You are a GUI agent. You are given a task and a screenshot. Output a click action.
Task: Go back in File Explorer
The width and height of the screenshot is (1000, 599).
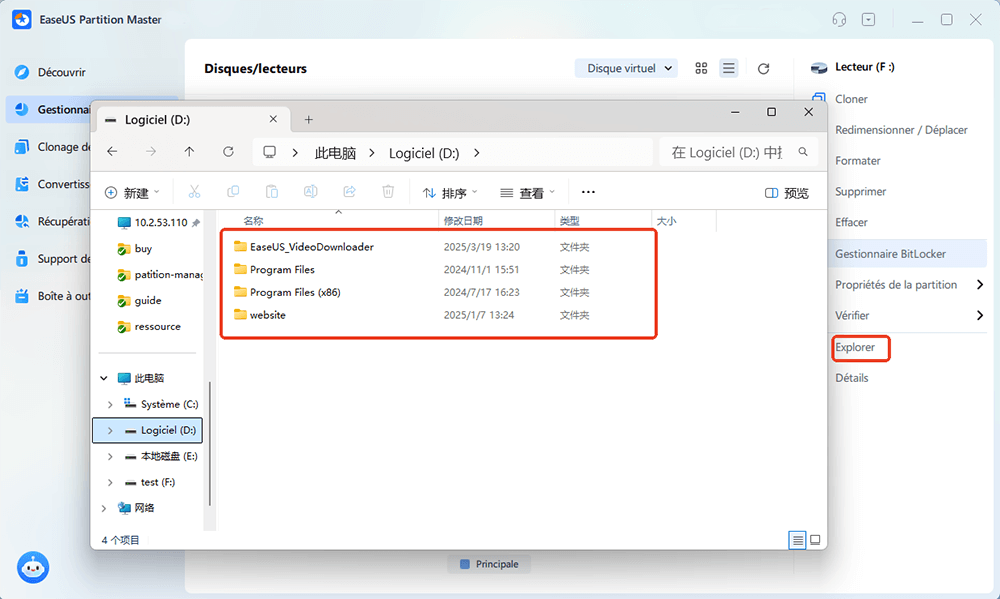pyautogui.click(x=112, y=152)
